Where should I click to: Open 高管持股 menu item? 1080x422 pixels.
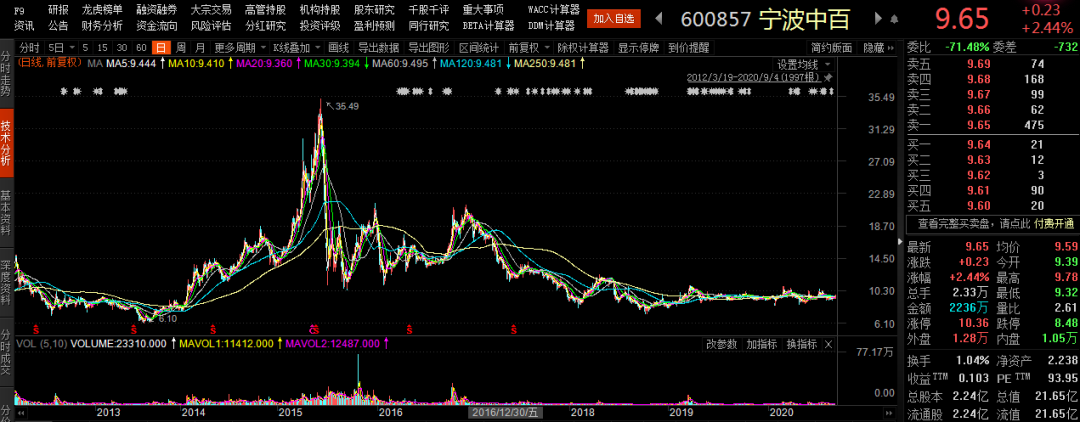pyautogui.click(x=265, y=10)
